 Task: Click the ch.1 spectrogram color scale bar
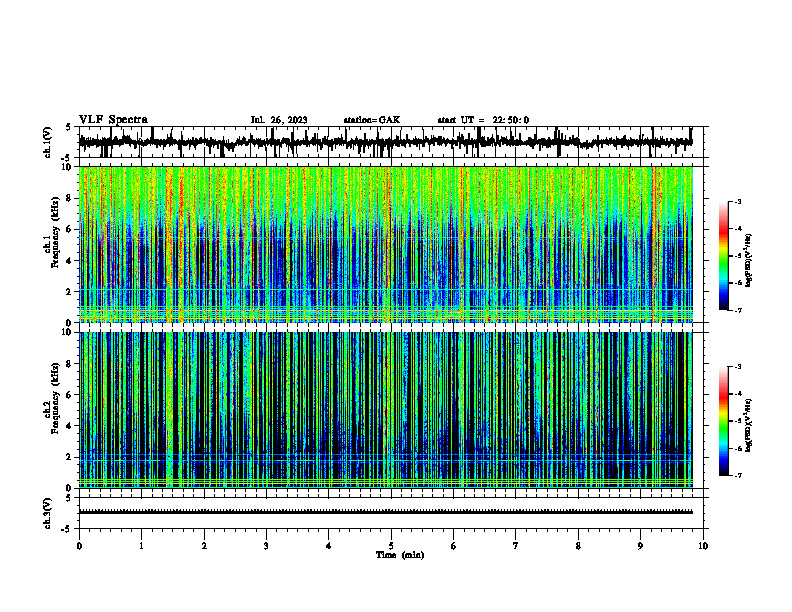click(x=723, y=256)
